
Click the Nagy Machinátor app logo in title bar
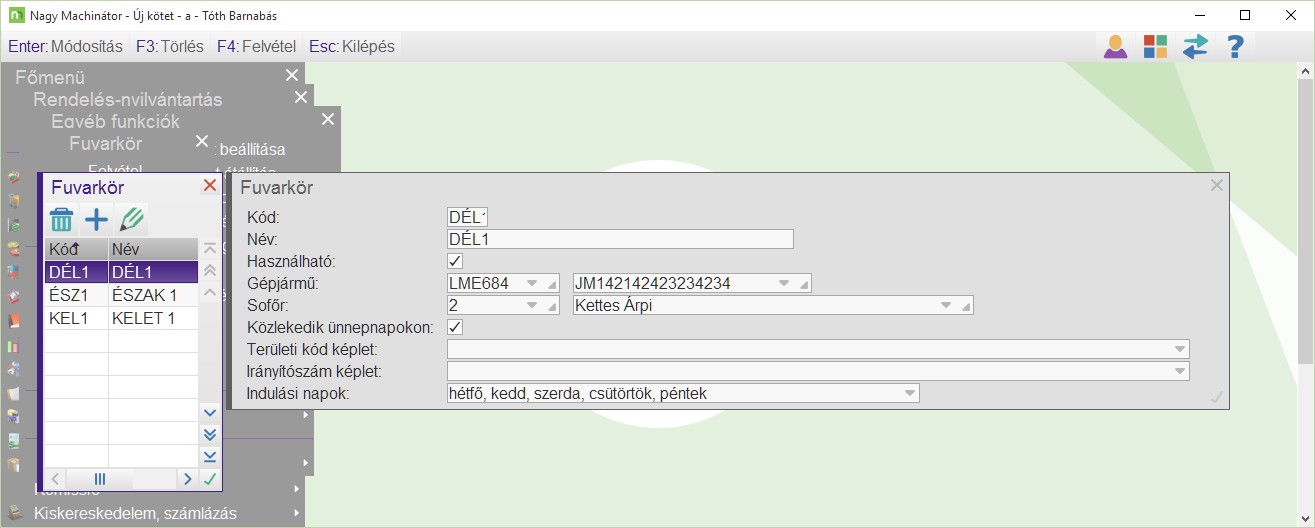(x=16, y=15)
